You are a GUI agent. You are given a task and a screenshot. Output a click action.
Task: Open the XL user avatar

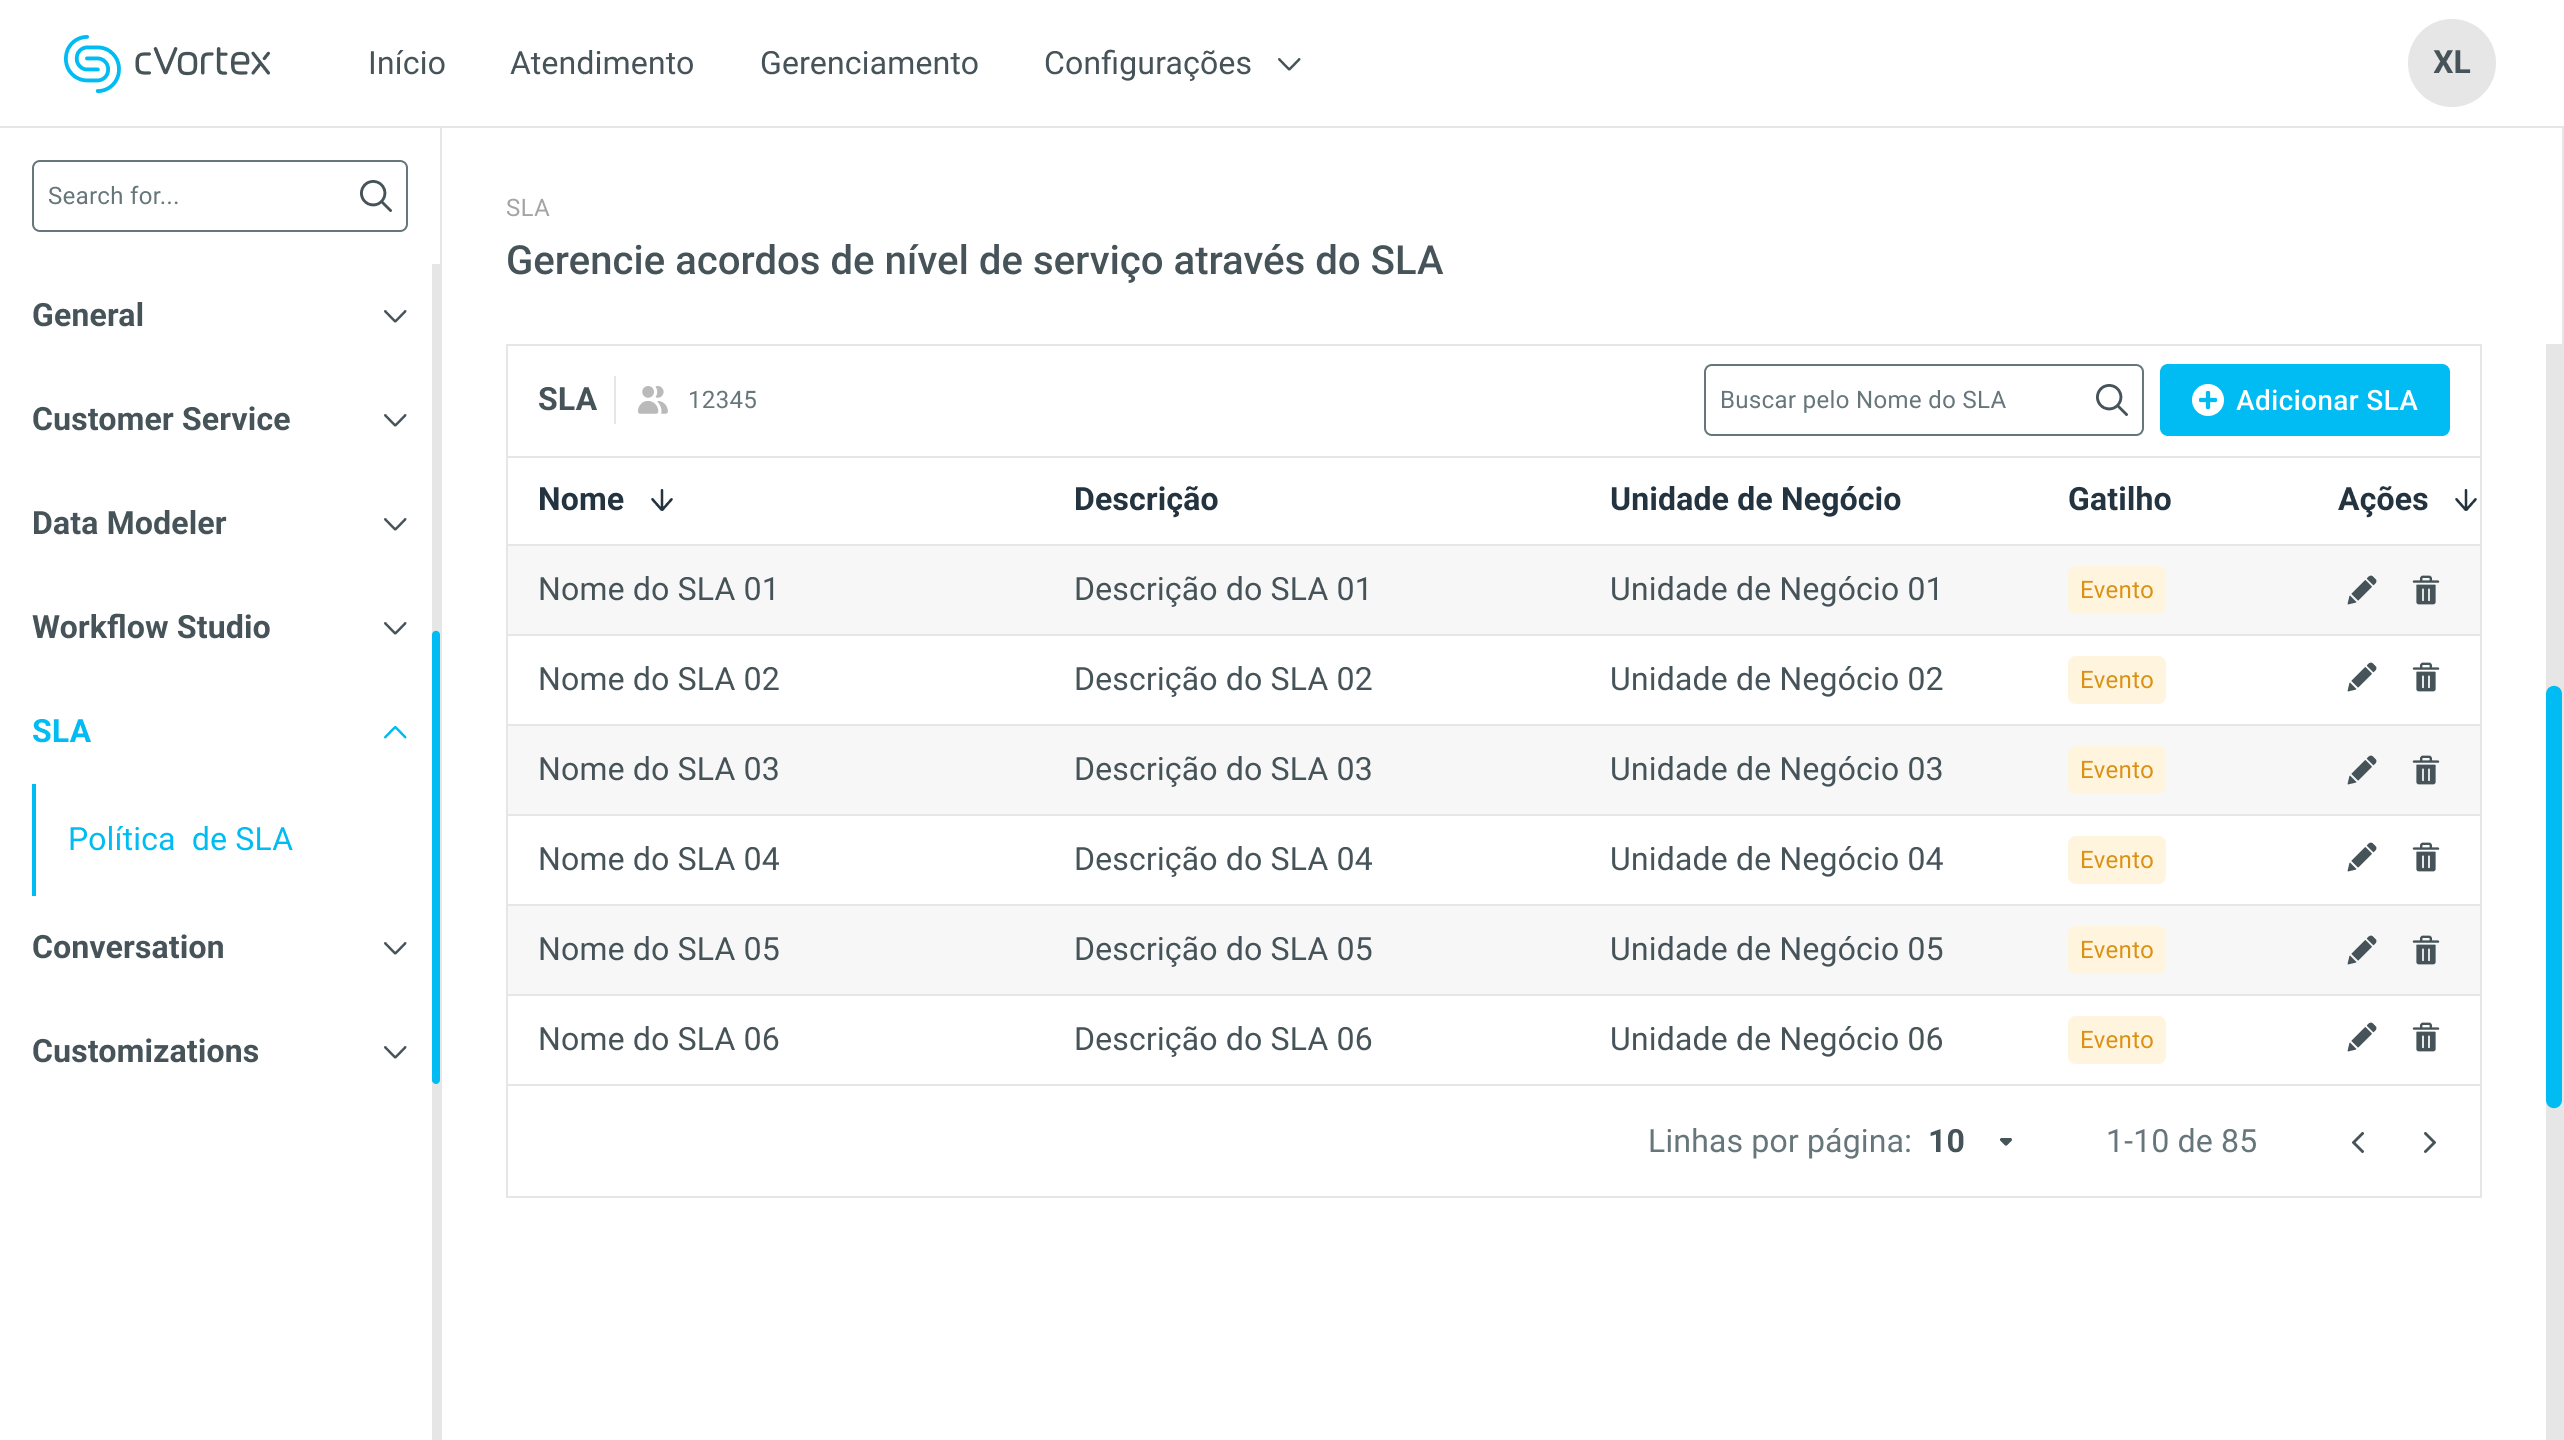(2451, 63)
